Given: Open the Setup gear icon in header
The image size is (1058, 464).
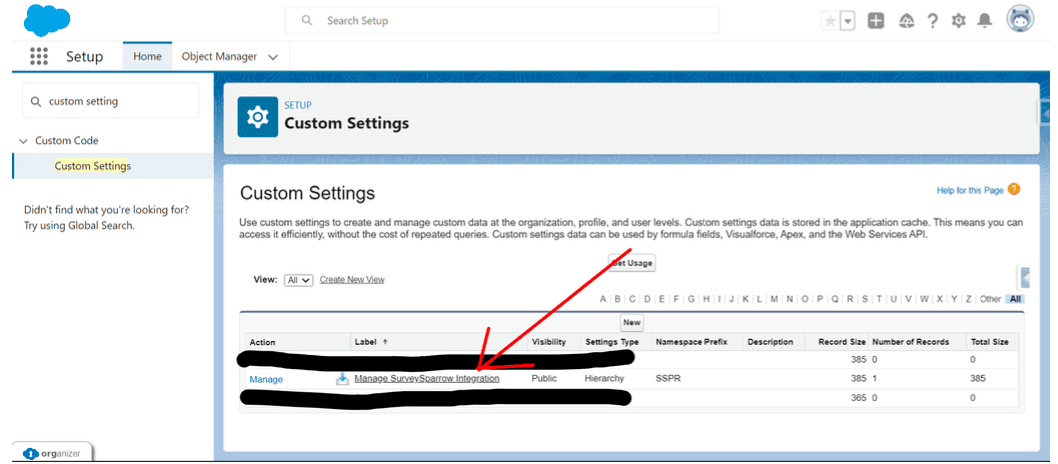Looking at the screenshot, I should click(x=959, y=21).
